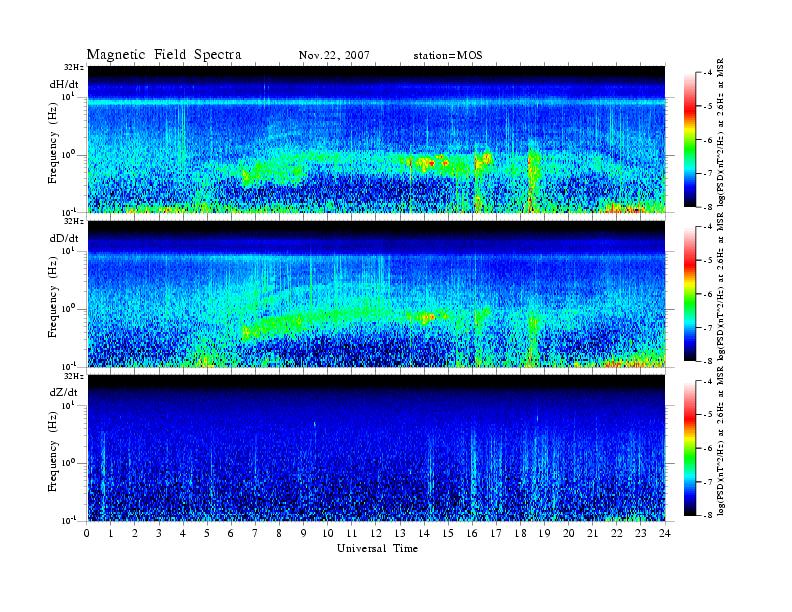Click the color scale bar beside dH/dt panel
Viewport: 792px width, 612px height.
click(x=689, y=140)
